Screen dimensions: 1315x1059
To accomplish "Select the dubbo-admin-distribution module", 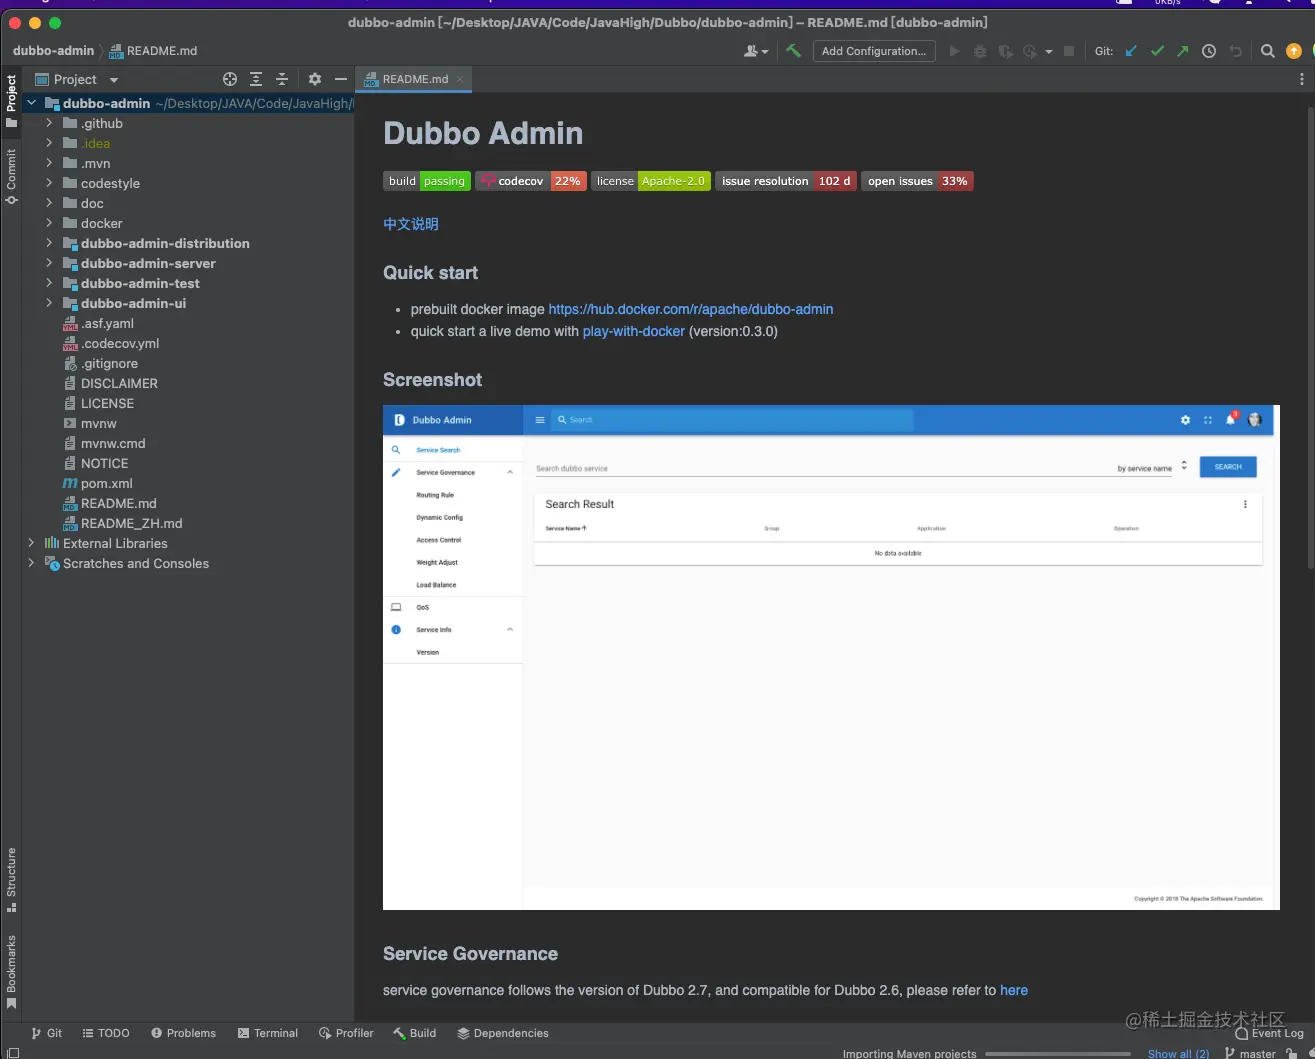I will [156, 243].
